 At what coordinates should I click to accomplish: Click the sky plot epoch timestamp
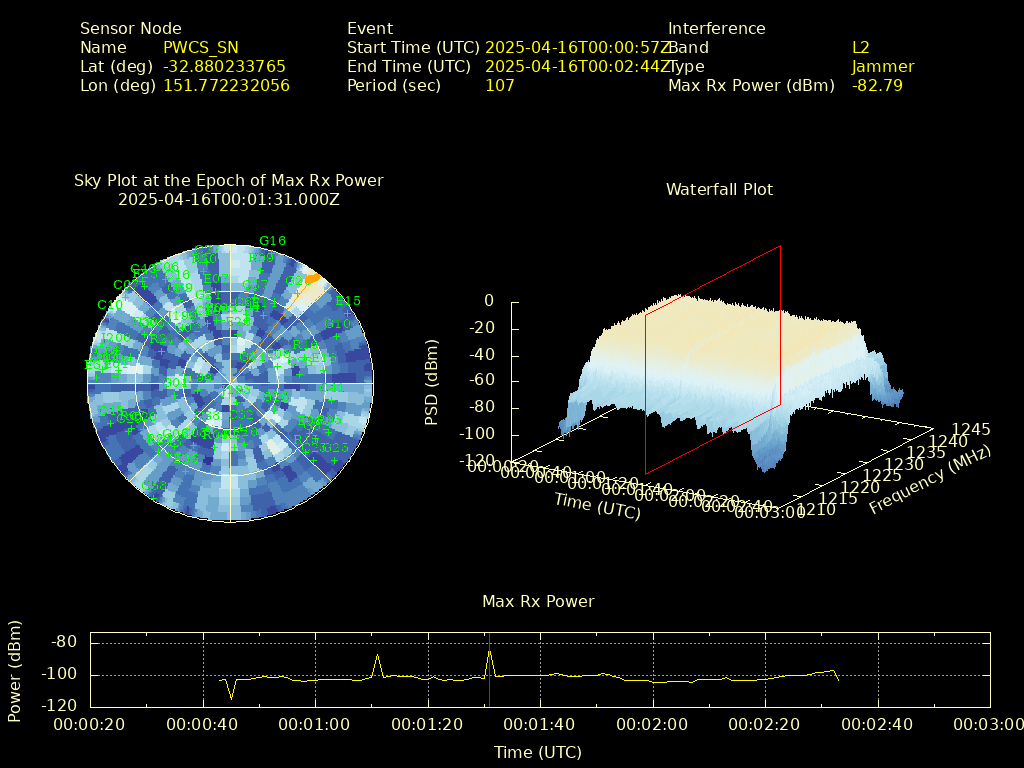[x=229, y=199]
